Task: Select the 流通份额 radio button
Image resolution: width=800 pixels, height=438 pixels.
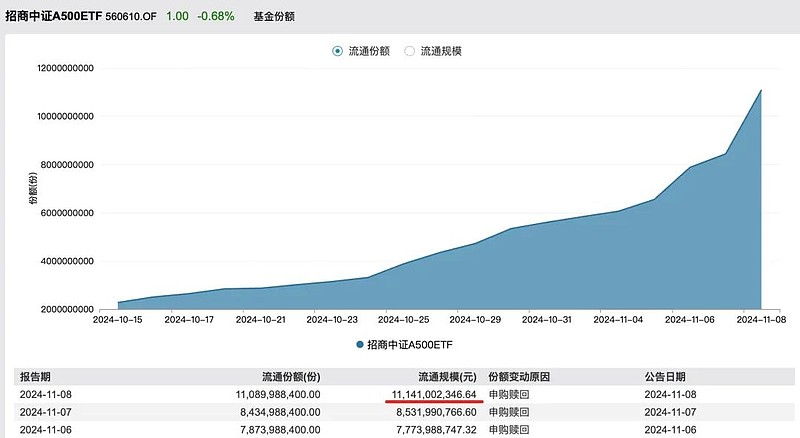Action: 337,51
